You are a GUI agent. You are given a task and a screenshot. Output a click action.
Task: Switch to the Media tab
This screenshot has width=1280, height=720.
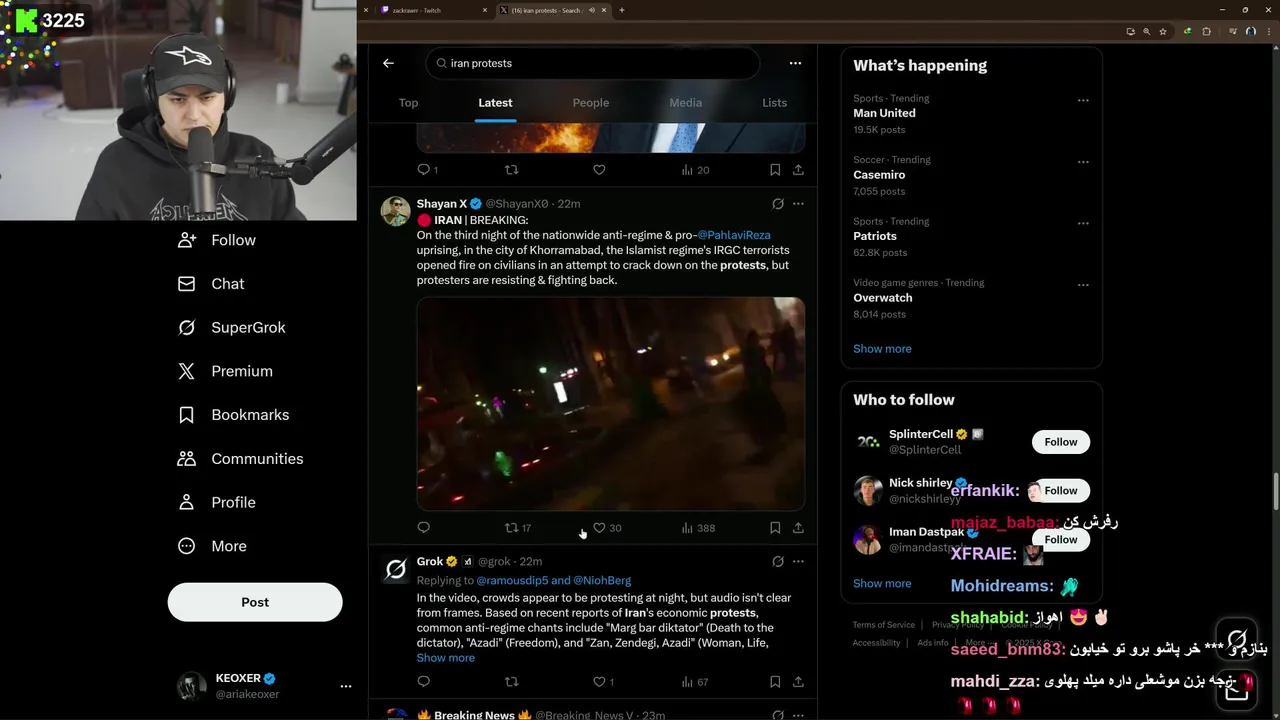click(685, 103)
